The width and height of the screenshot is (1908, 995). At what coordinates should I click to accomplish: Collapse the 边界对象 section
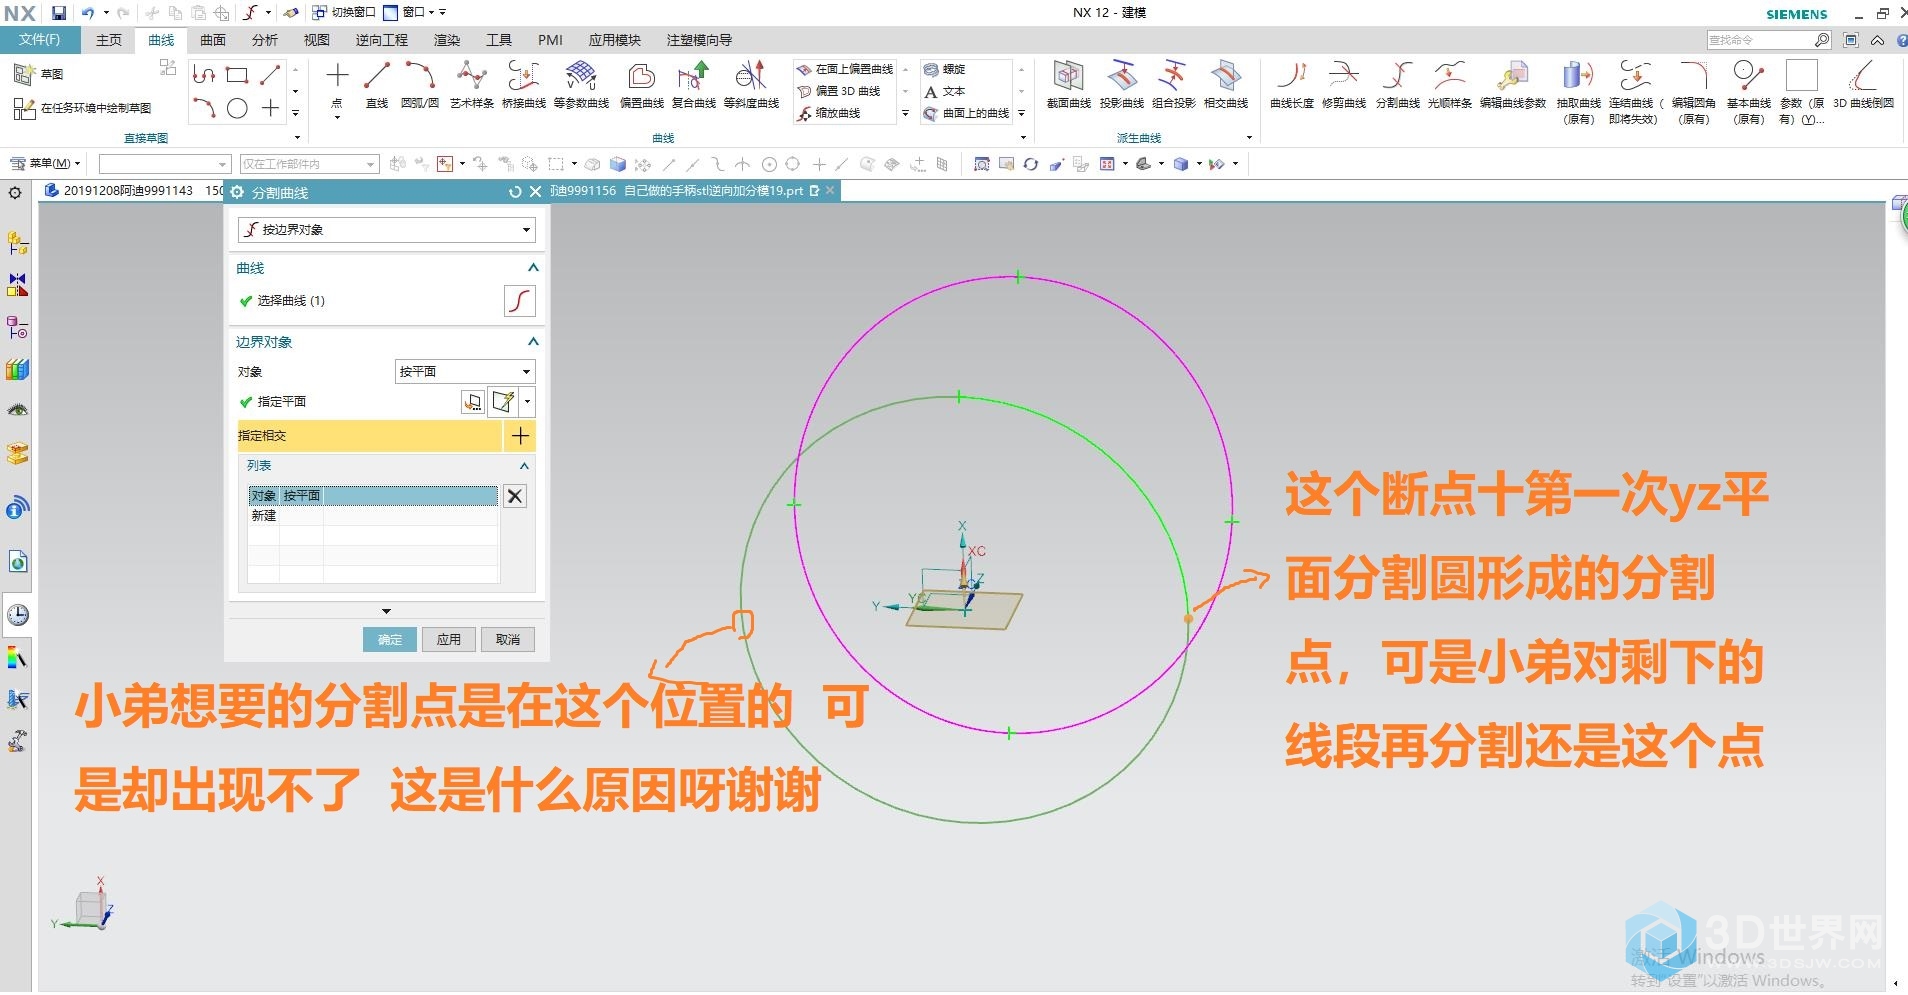533,341
